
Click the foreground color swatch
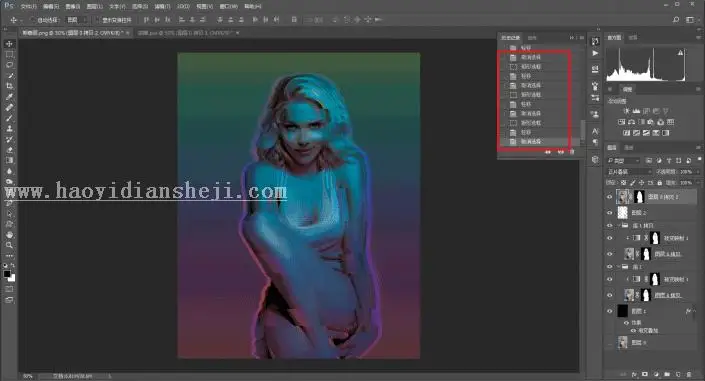7,273
